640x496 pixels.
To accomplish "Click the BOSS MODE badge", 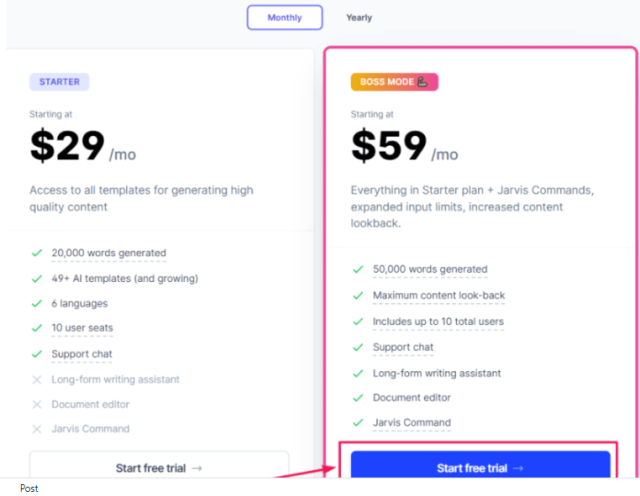I will point(394,82).
